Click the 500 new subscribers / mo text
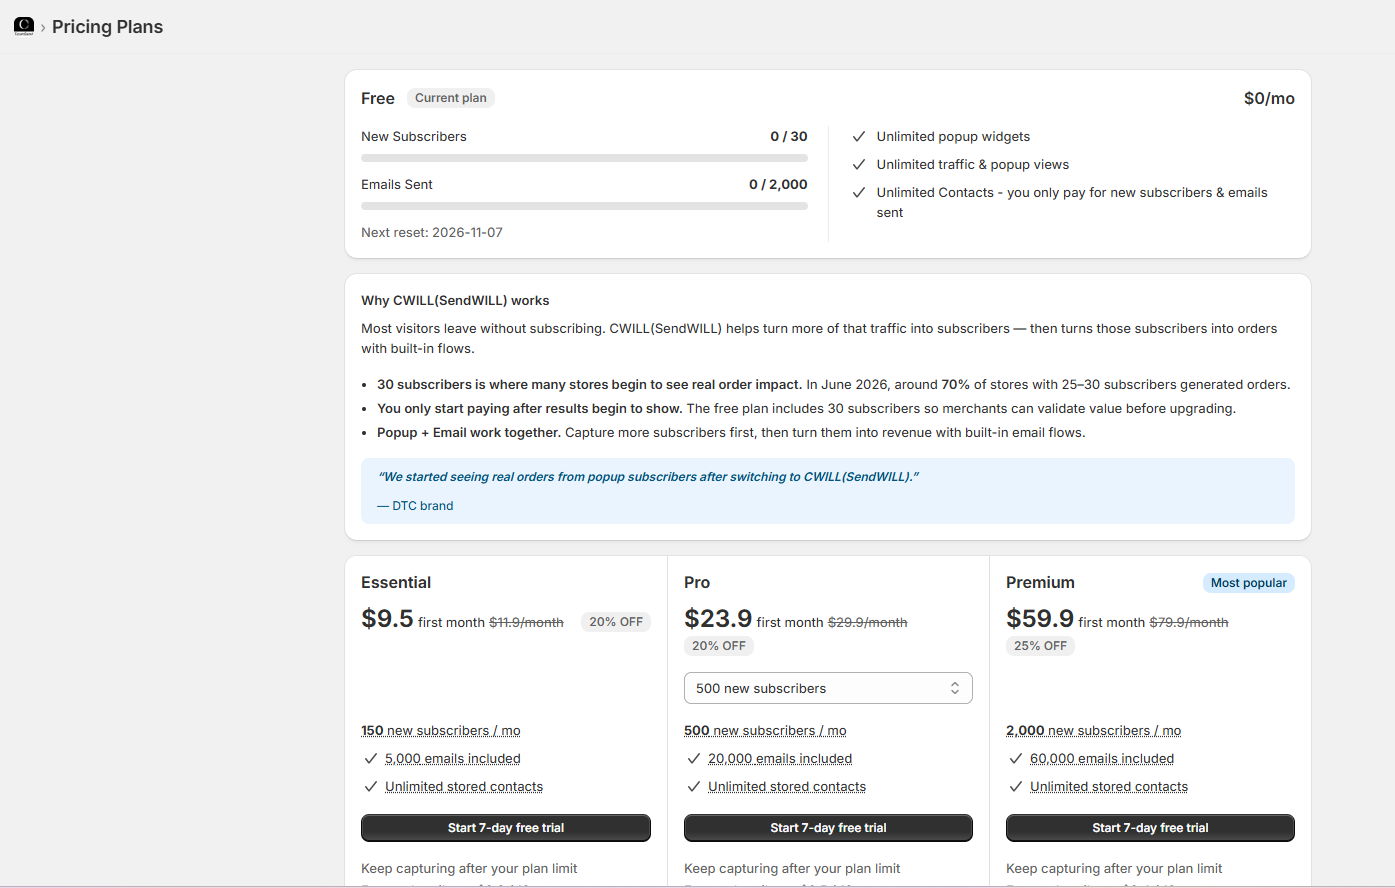This screenshot has height=888, width=1395. click(x=765, y=731)
